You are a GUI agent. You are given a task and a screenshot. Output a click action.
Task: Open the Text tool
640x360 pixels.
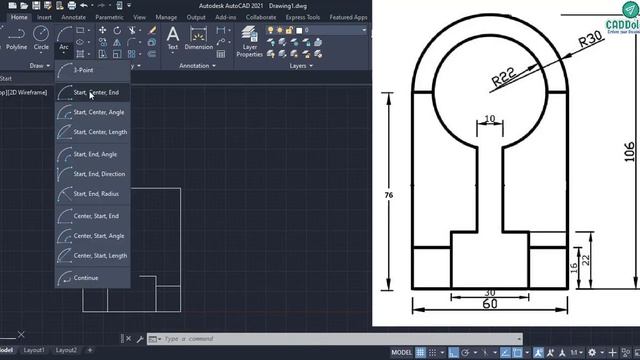click(173, 38)
